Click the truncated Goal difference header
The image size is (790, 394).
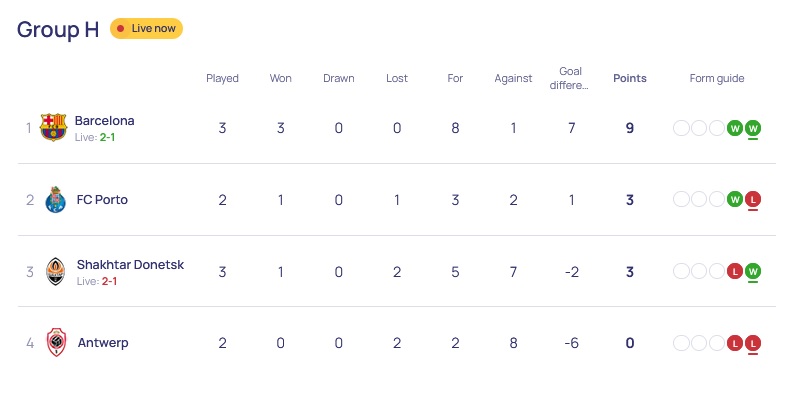click(570, 78)
